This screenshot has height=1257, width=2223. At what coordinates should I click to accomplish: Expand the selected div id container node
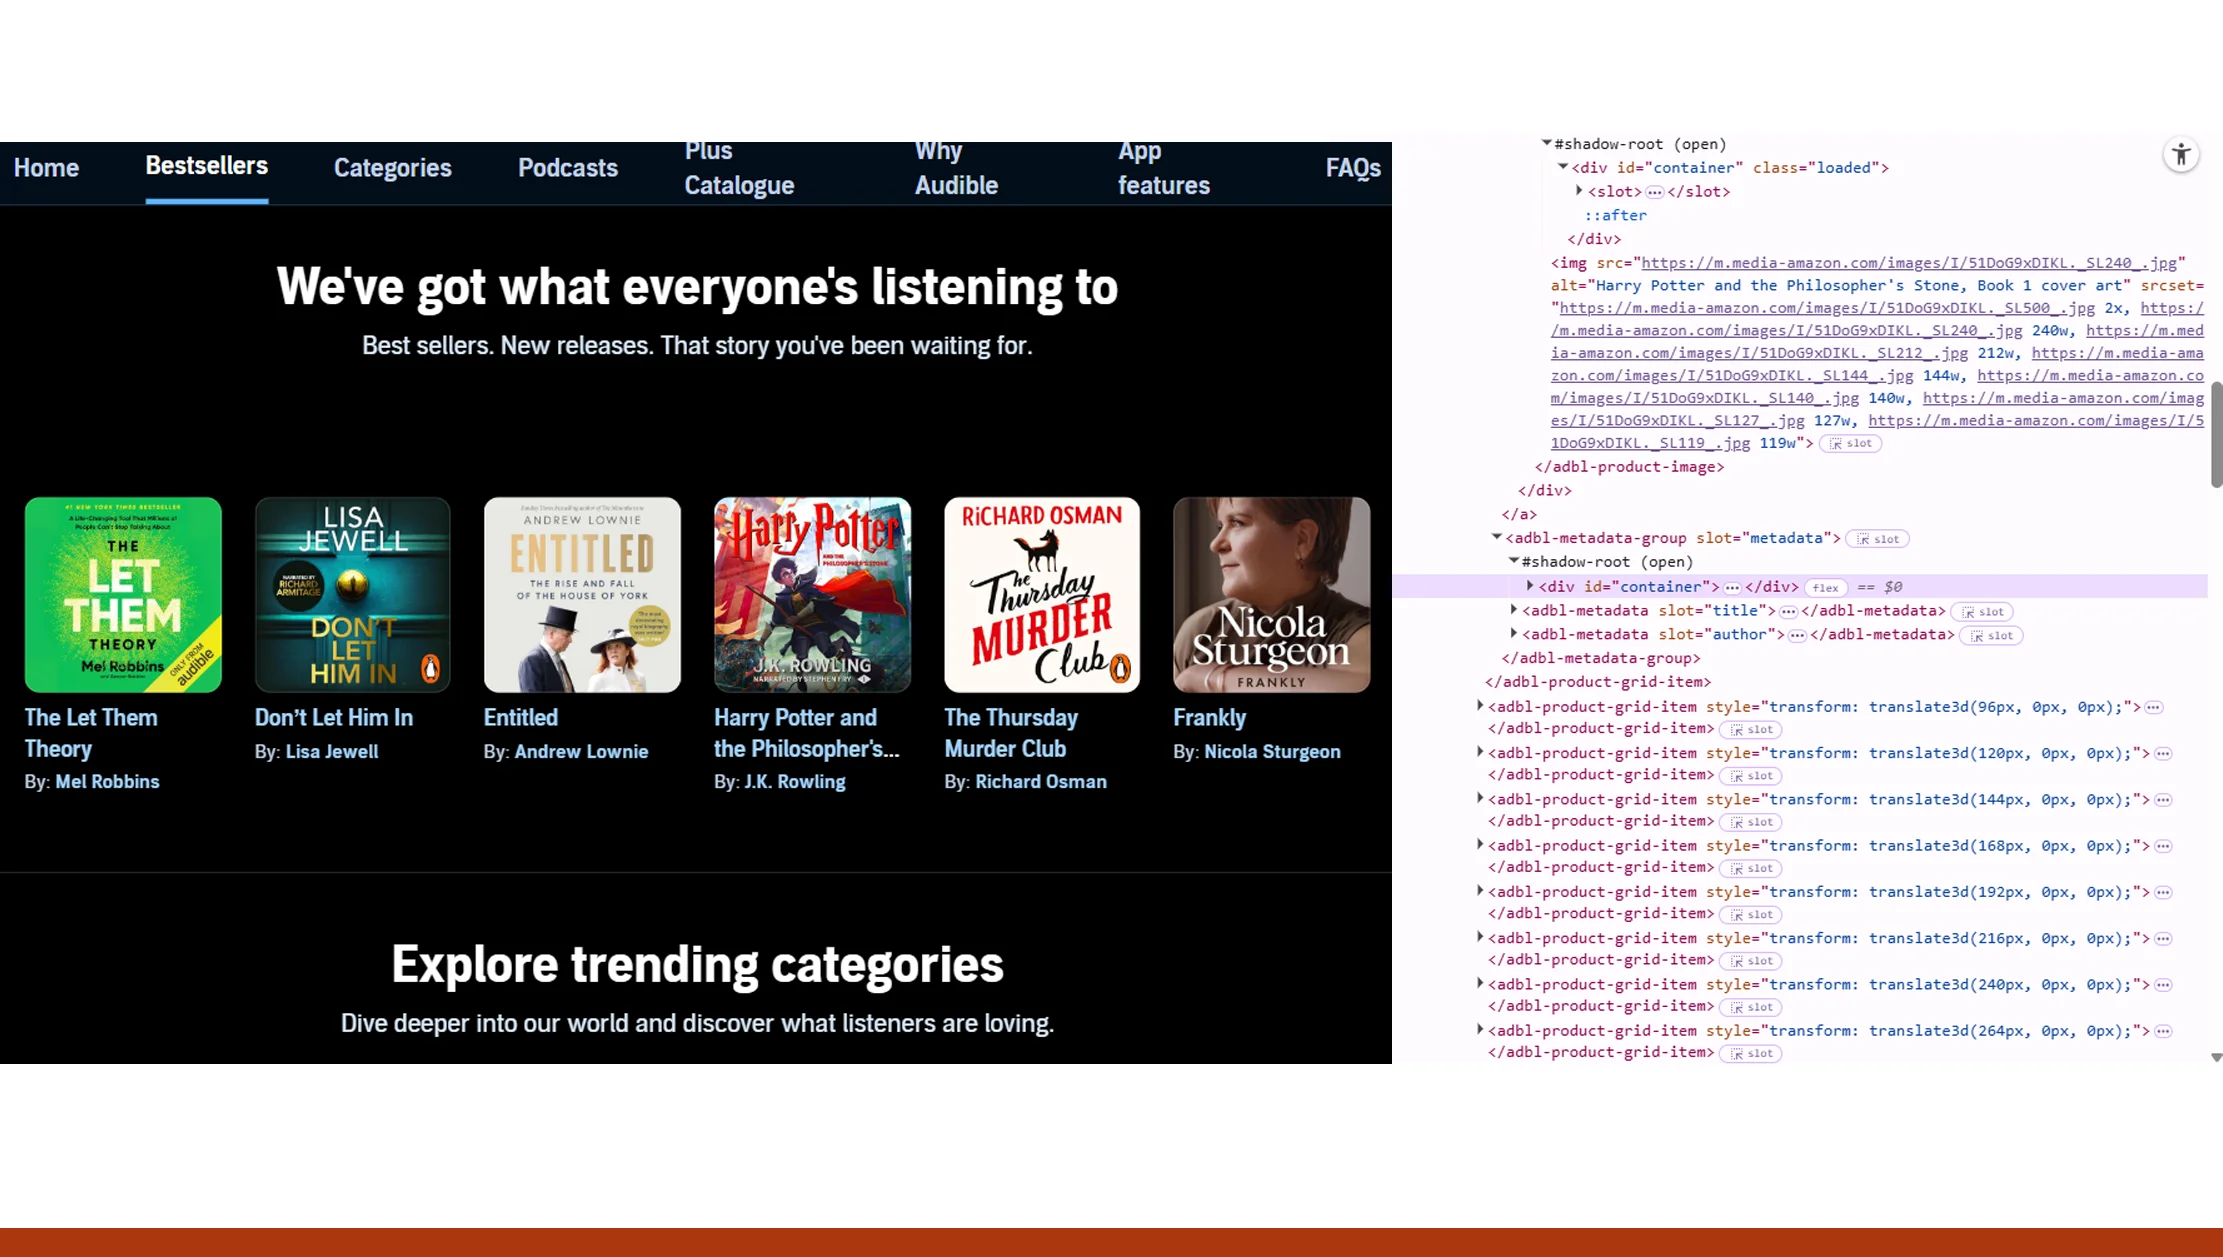[1529, 586]
